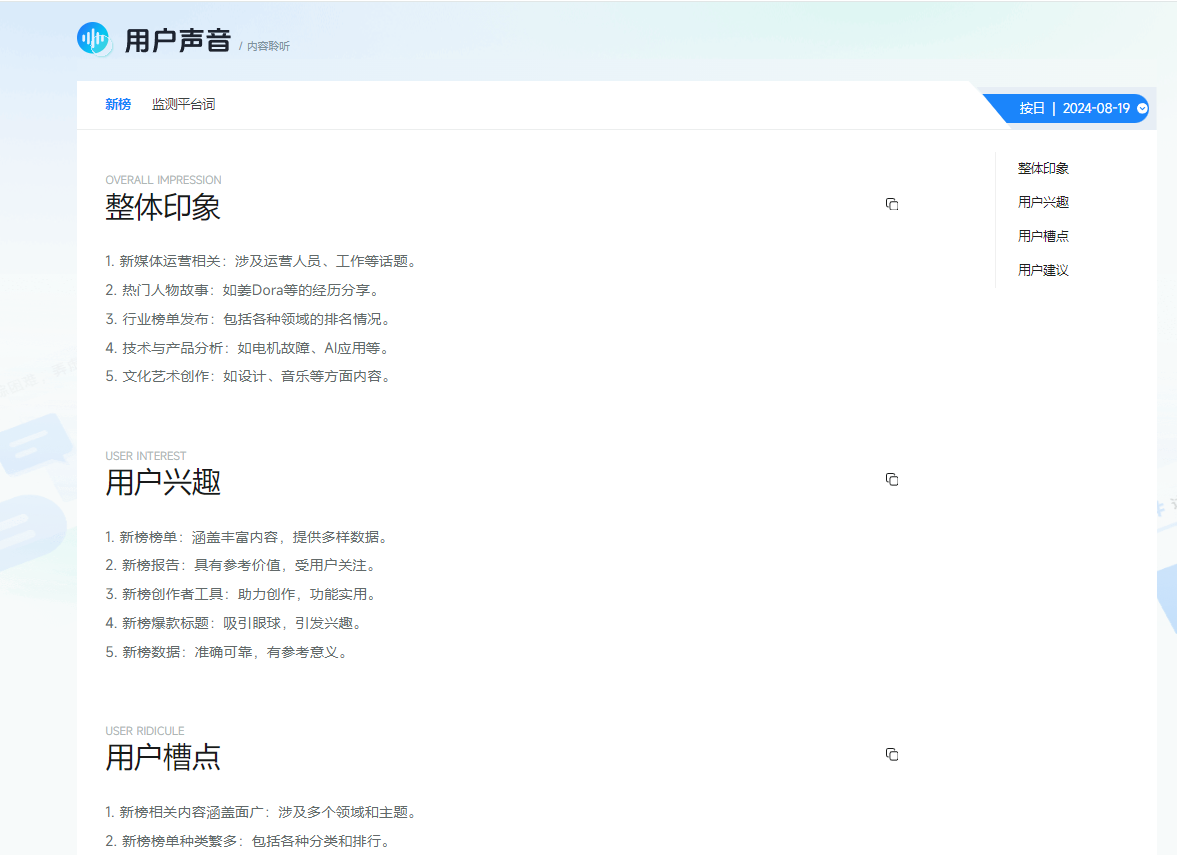Switch to the 监测平台词 tab
1177x855 pixels.
[x=183, y=104]
